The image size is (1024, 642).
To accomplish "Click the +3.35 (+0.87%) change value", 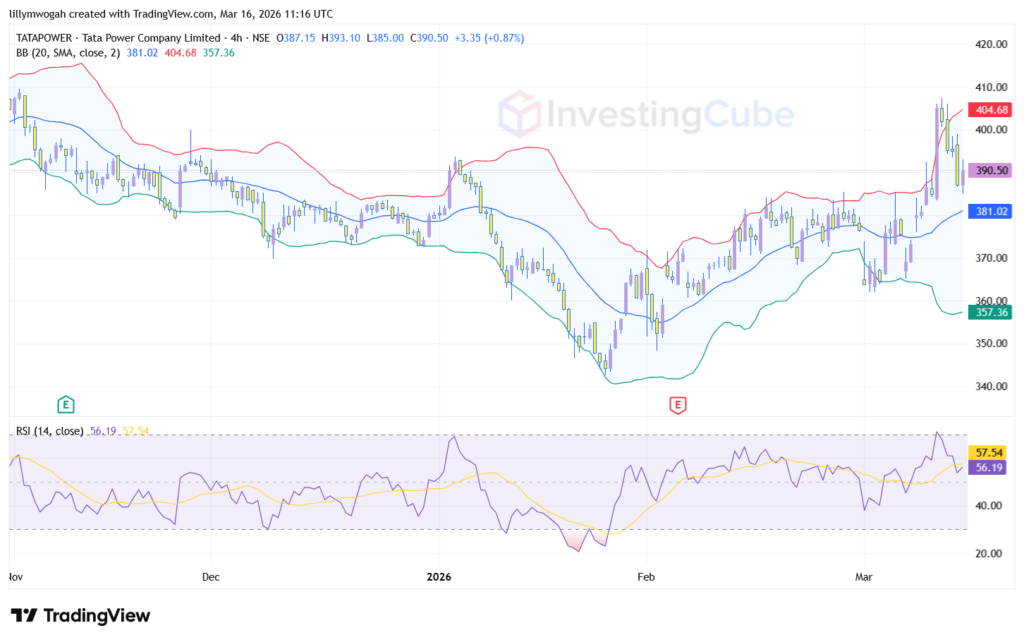I will pyautogui.click(x=489, y=38).
